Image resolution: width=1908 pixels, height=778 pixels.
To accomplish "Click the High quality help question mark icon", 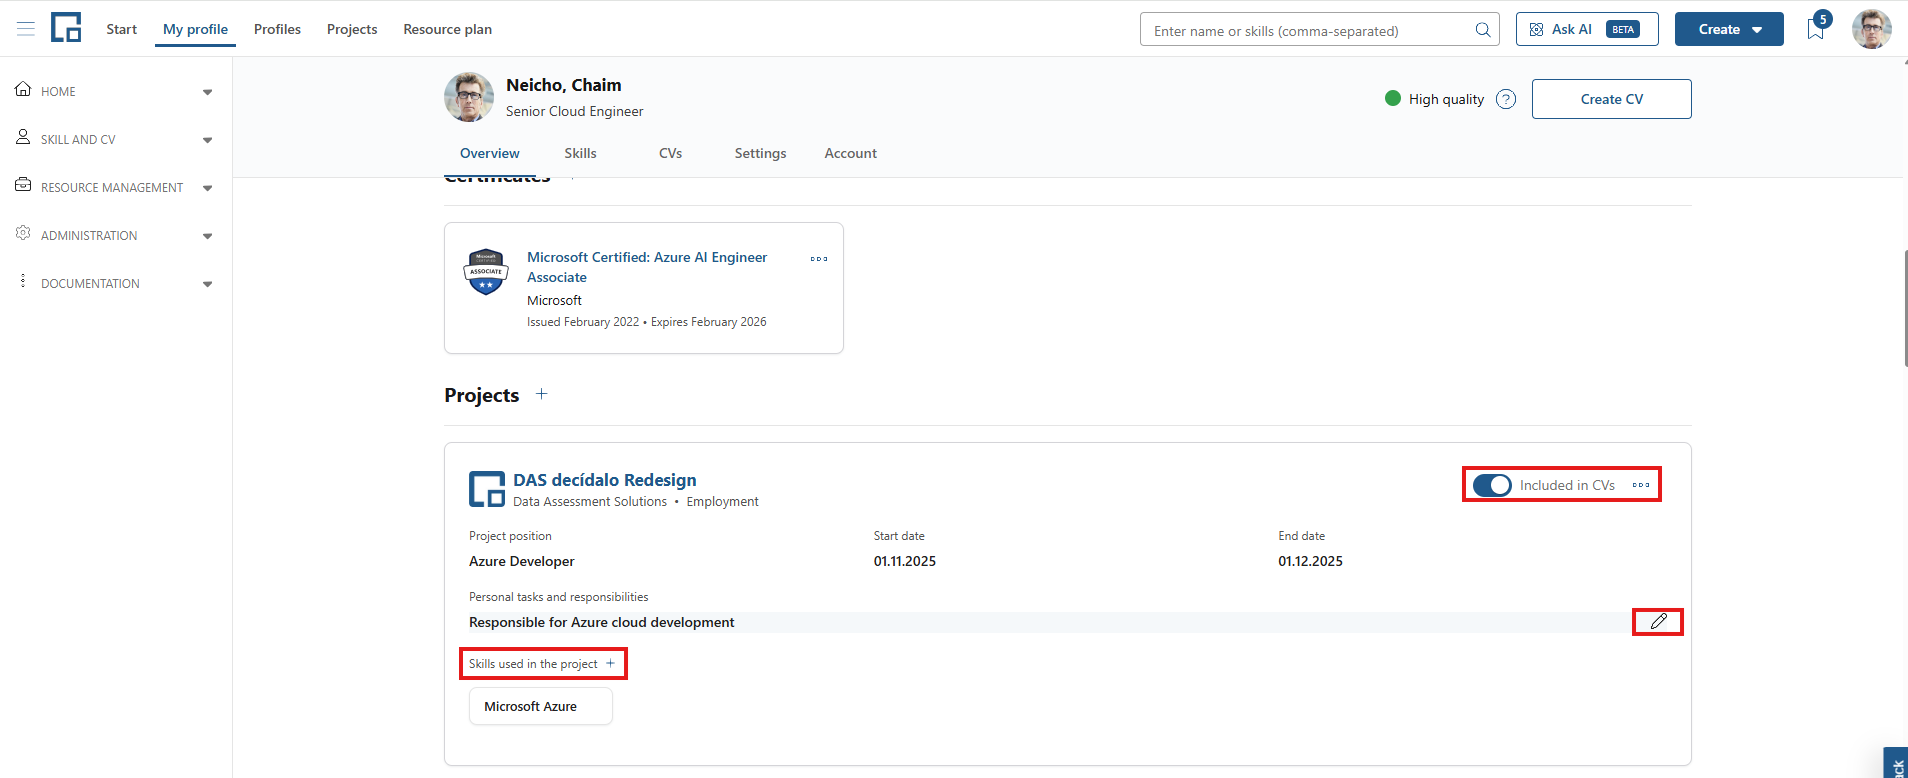I will pyautogui.click(x=1506, y=99).
